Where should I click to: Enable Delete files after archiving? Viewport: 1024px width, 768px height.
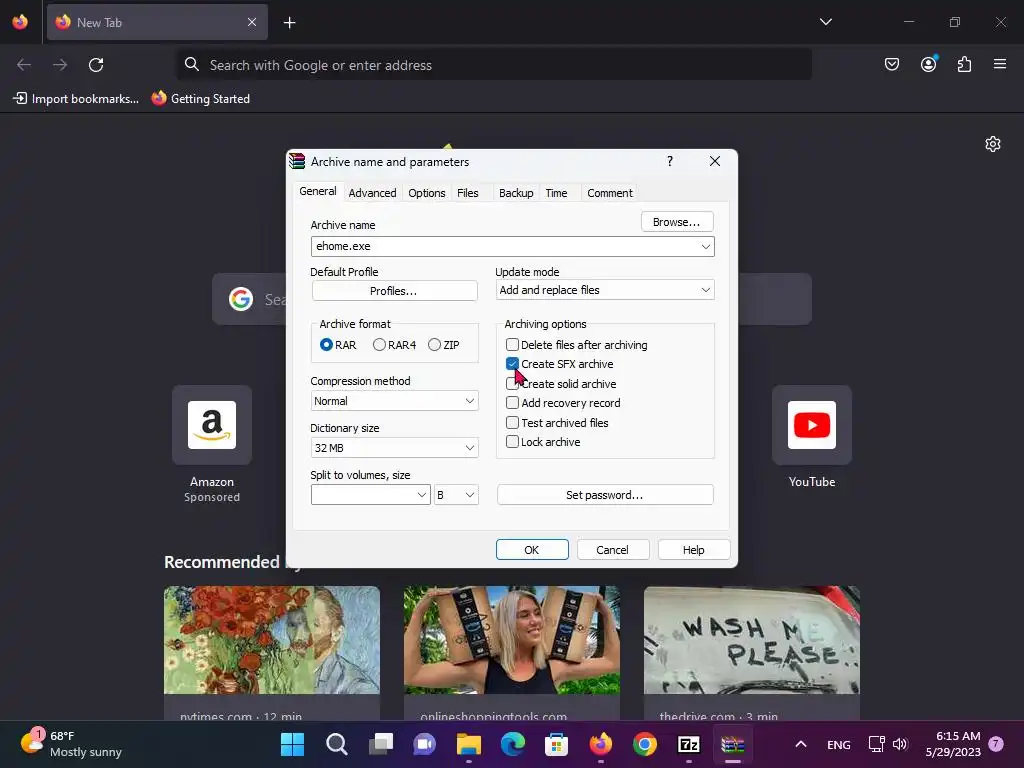point(513,345)
